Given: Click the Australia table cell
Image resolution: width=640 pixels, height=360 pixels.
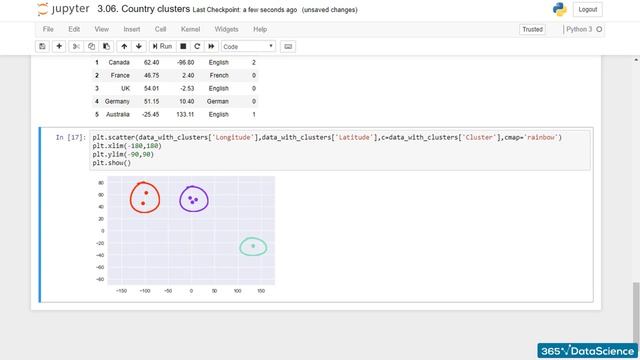Looking at the screenshot, I should tap(118, 114).
